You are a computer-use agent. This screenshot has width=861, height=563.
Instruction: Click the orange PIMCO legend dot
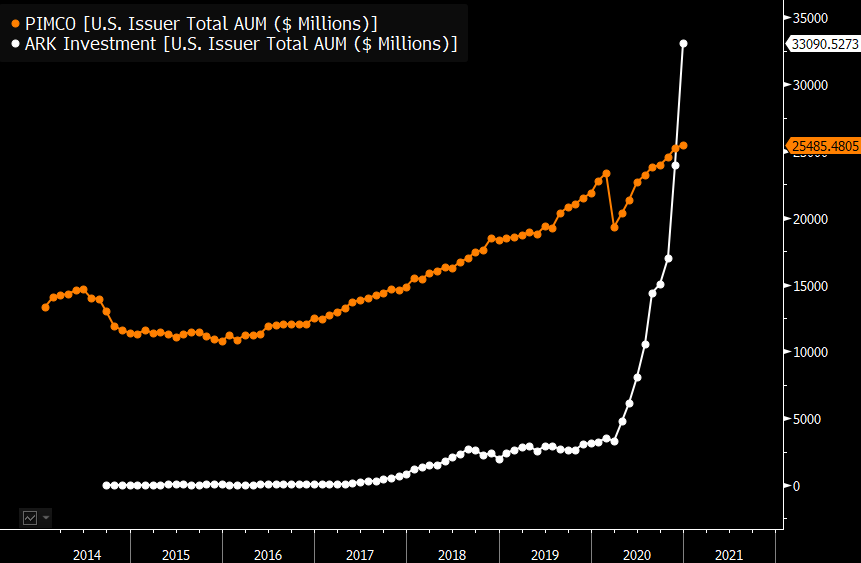click(x=15, y=23)
